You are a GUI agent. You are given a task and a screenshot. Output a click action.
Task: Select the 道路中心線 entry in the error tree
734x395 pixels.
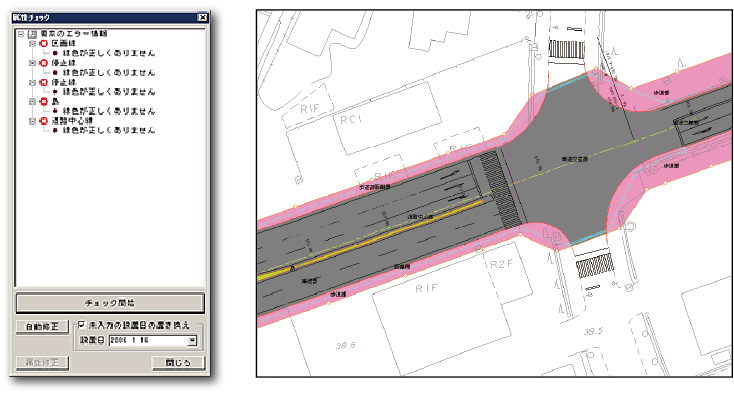coord(72,121)
